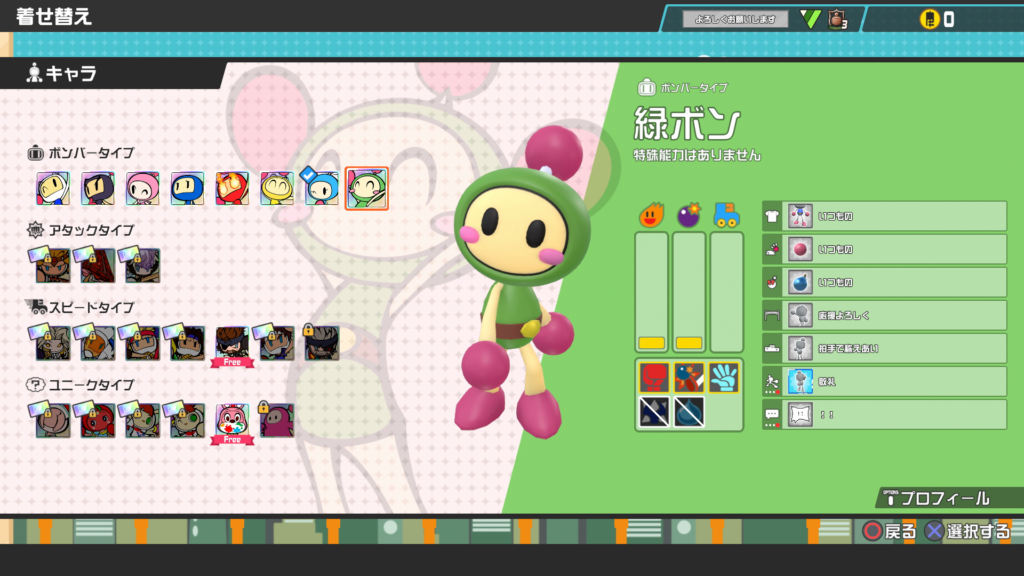This screenshot has width=1024, height=576.
Task: Click the last locked Speed type character
Action: pyautogui.click(x=321, y=342)
